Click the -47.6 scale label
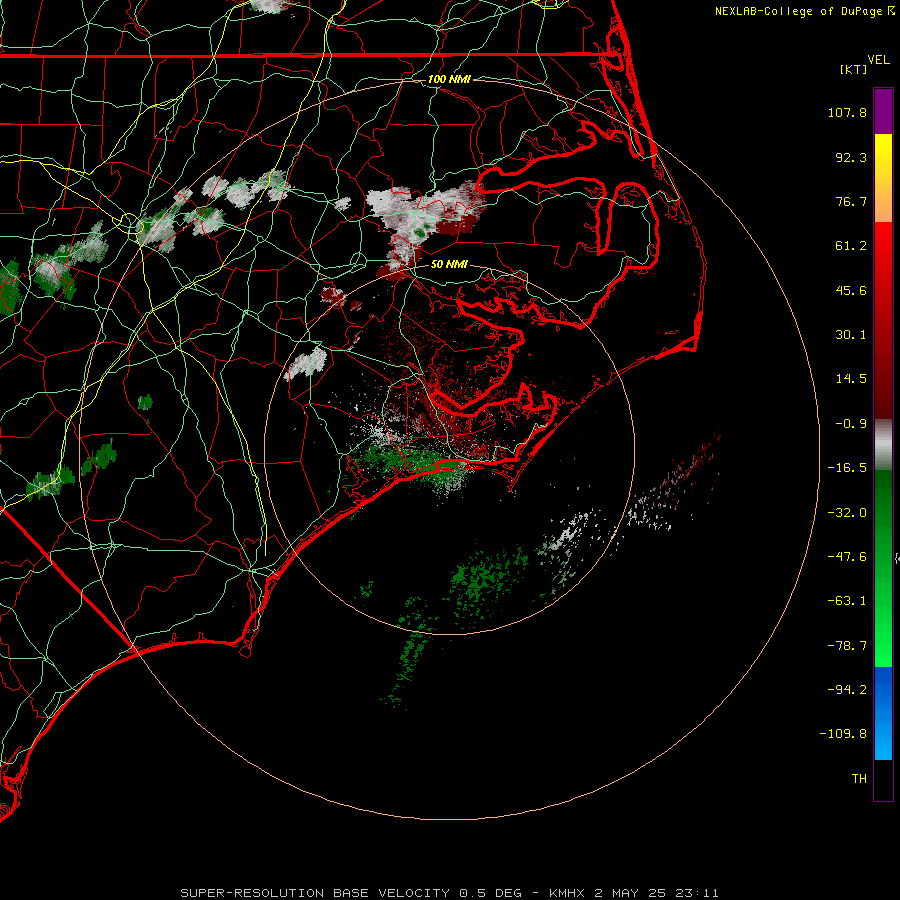 pos(847,557)
